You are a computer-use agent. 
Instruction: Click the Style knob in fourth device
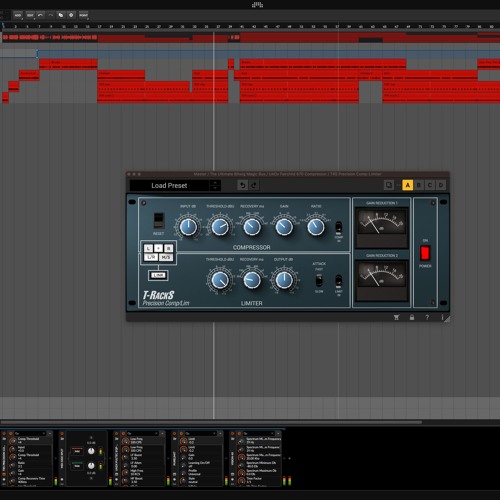183,480
